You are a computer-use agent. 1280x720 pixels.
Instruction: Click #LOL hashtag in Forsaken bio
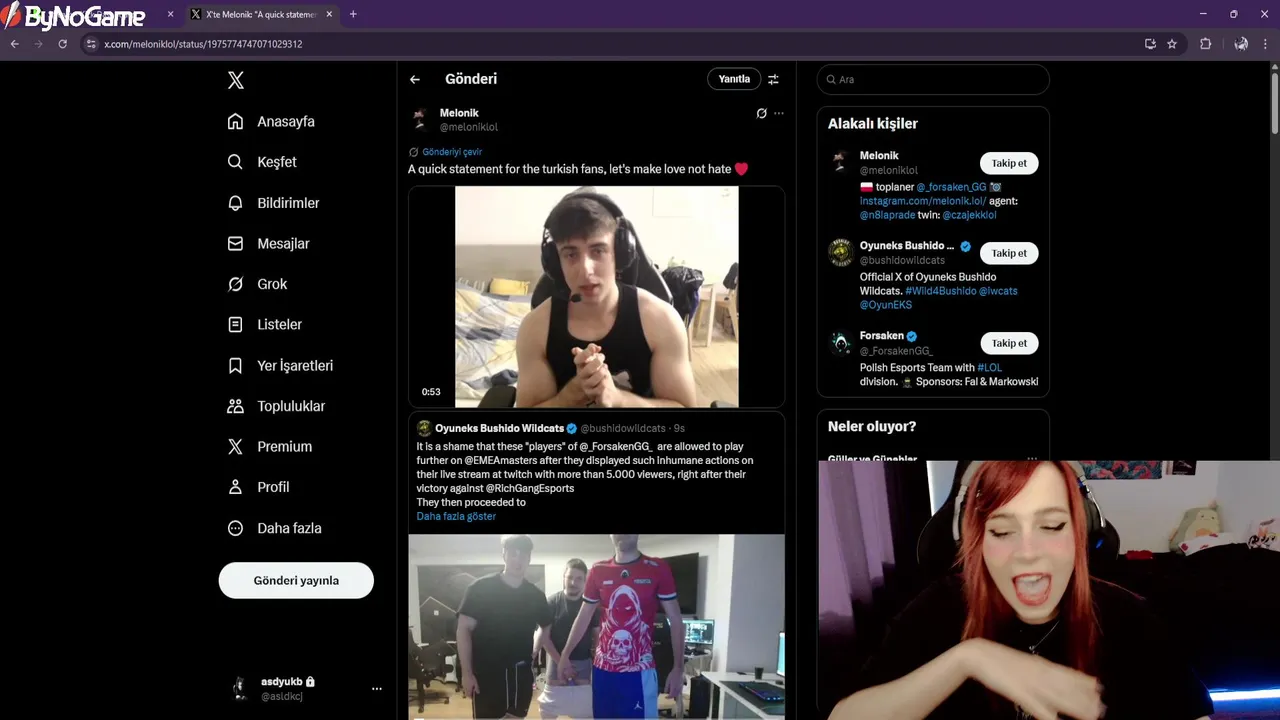coord(989,367)
